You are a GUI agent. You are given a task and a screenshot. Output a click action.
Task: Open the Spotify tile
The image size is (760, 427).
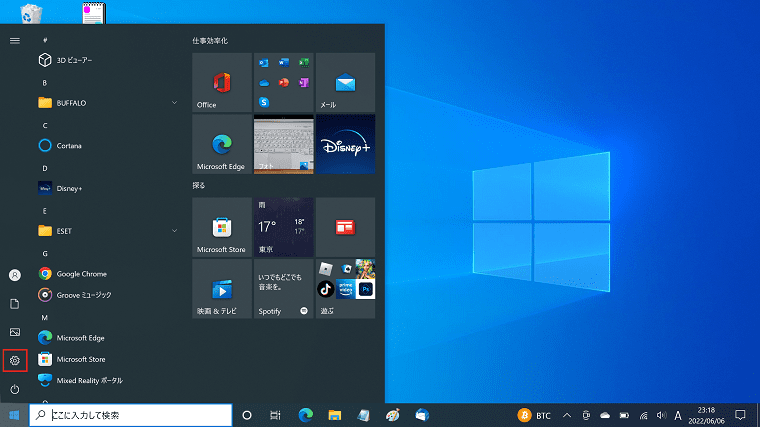[284, 289]
